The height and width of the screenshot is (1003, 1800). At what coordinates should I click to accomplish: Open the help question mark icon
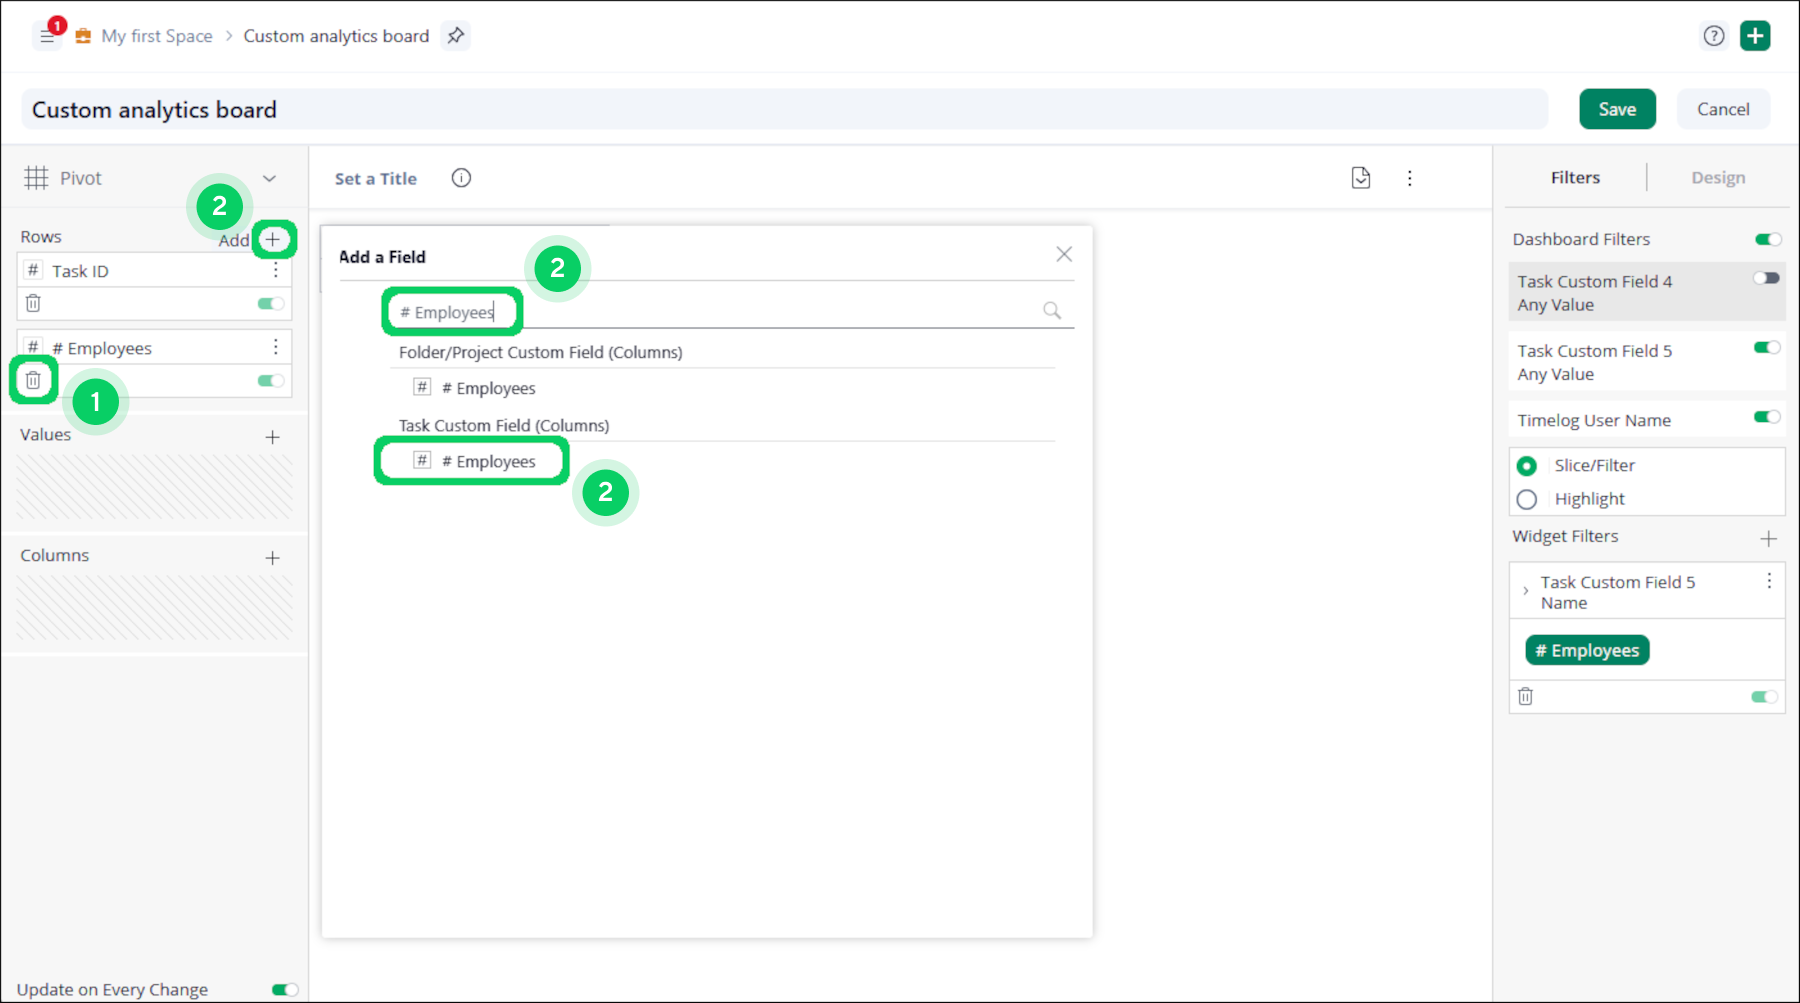1713,36
